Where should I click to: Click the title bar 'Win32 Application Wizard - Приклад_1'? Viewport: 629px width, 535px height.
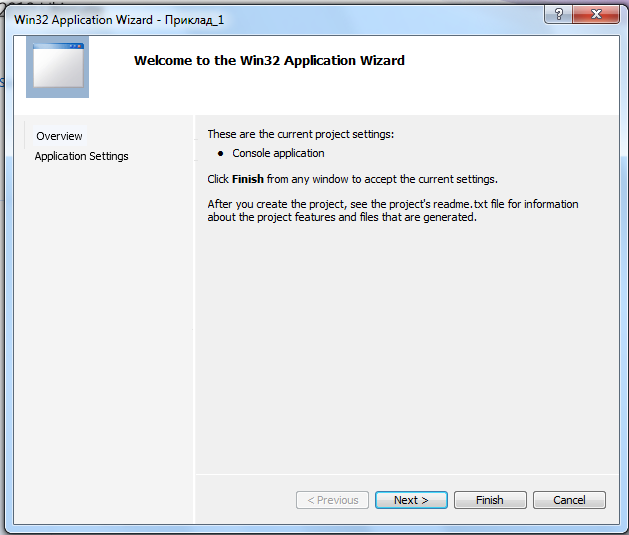(119, 20)
